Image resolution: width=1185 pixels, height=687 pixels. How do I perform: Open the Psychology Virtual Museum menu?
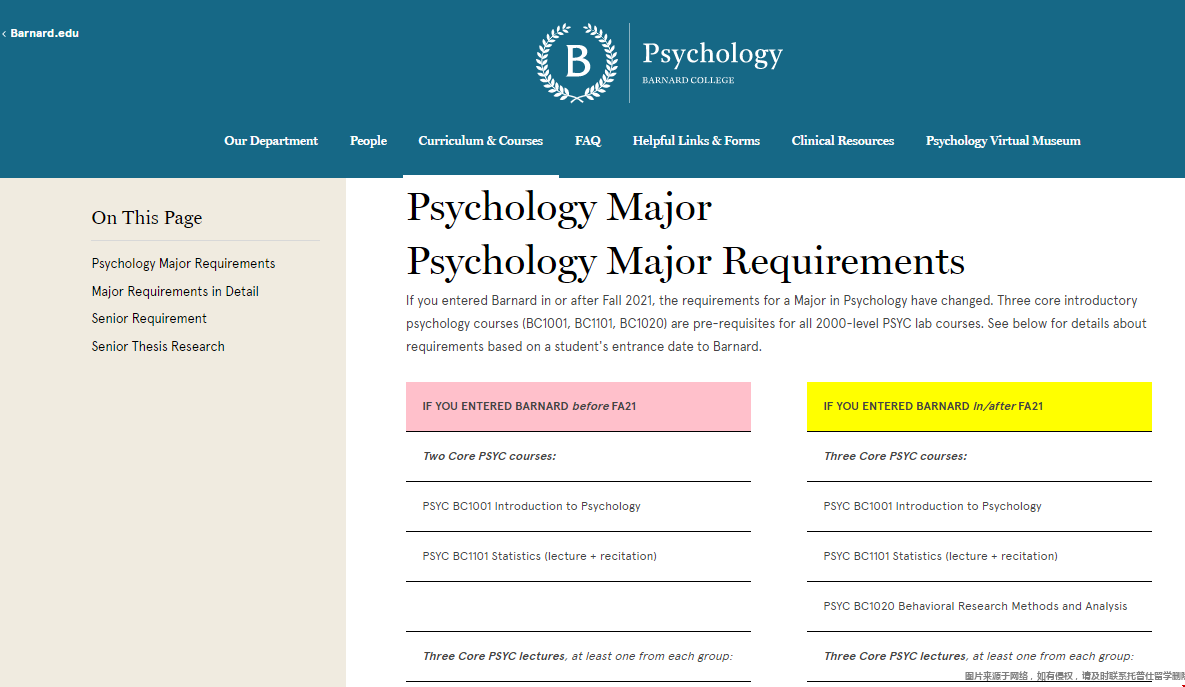[x=1003, y=141]
